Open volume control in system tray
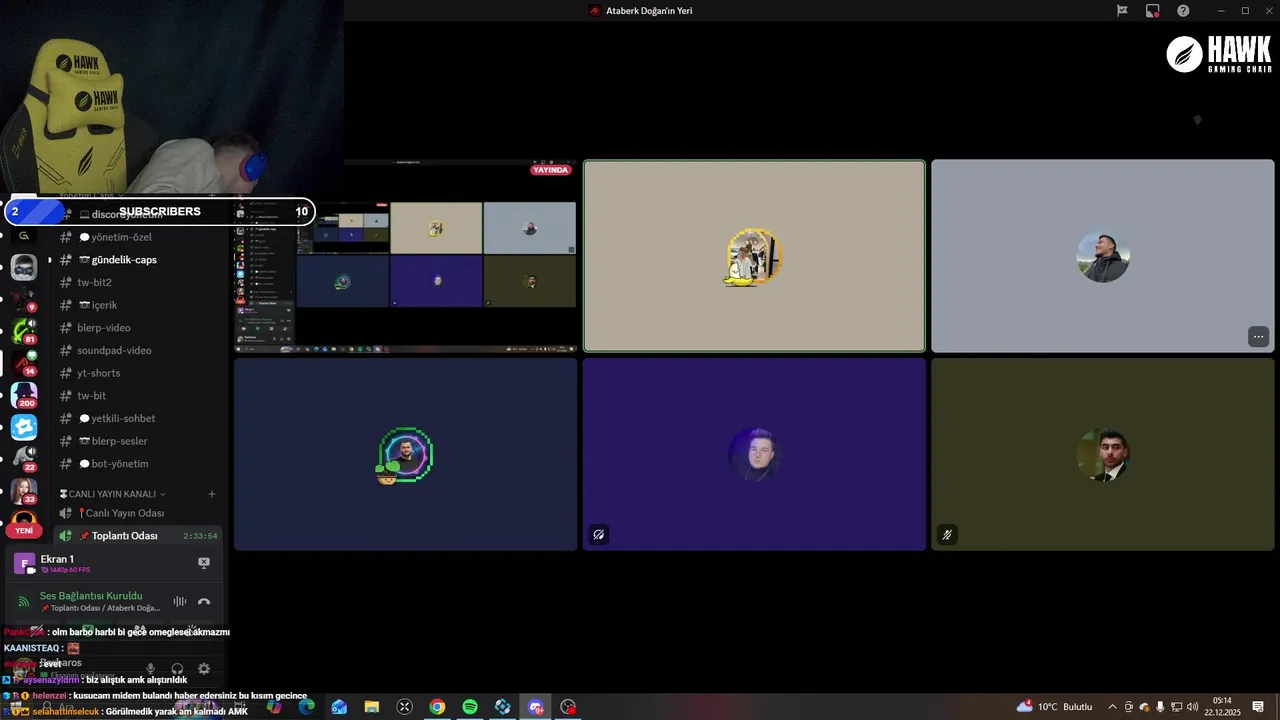The height and width of the screenshot is (720, 1280). tap(1192, 707)
